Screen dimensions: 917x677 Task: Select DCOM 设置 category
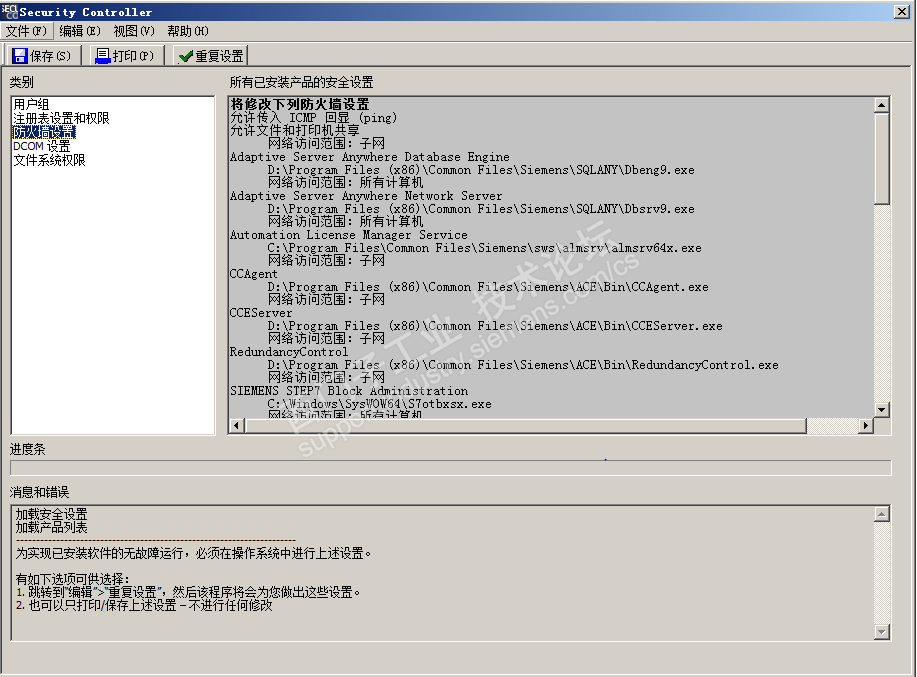pos(42,146)
